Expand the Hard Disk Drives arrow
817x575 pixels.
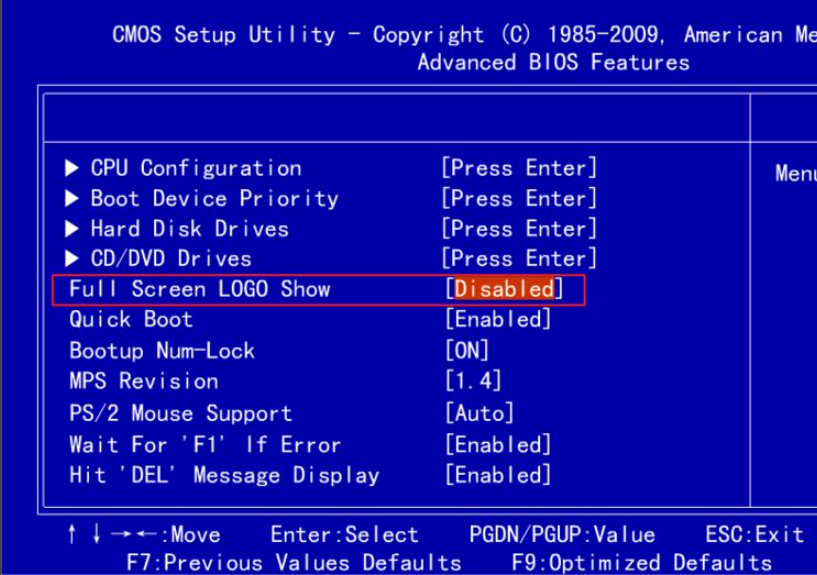point(73,229)
